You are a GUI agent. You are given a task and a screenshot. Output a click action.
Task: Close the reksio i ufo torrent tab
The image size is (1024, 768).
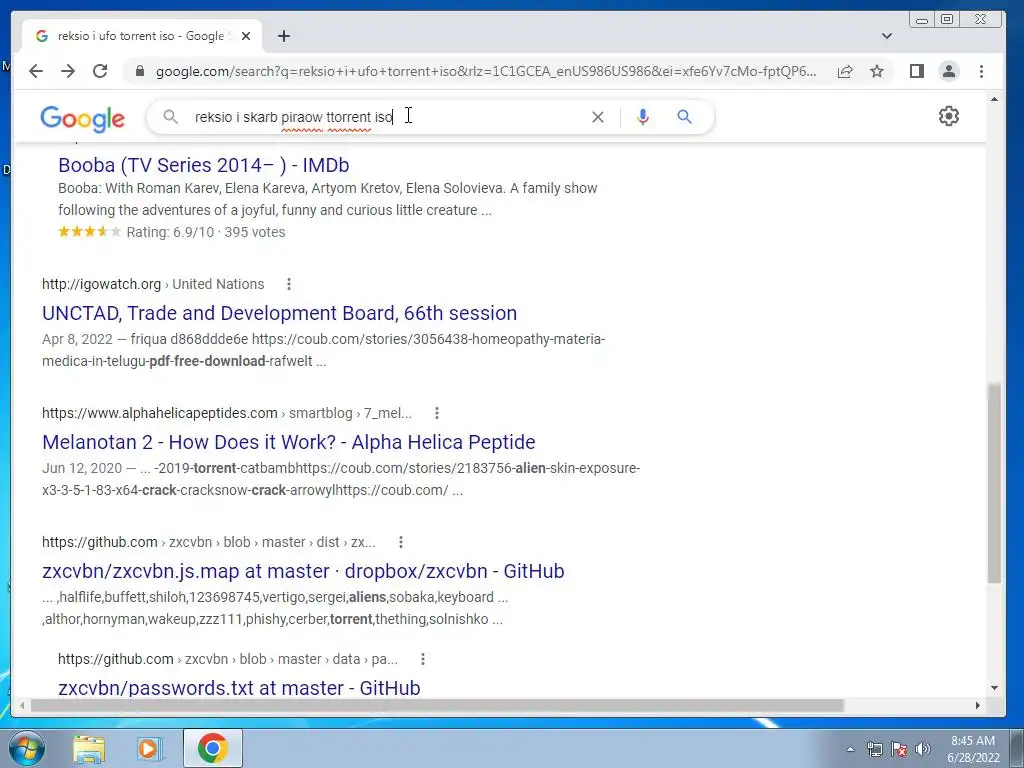click(x=246, y=36)
